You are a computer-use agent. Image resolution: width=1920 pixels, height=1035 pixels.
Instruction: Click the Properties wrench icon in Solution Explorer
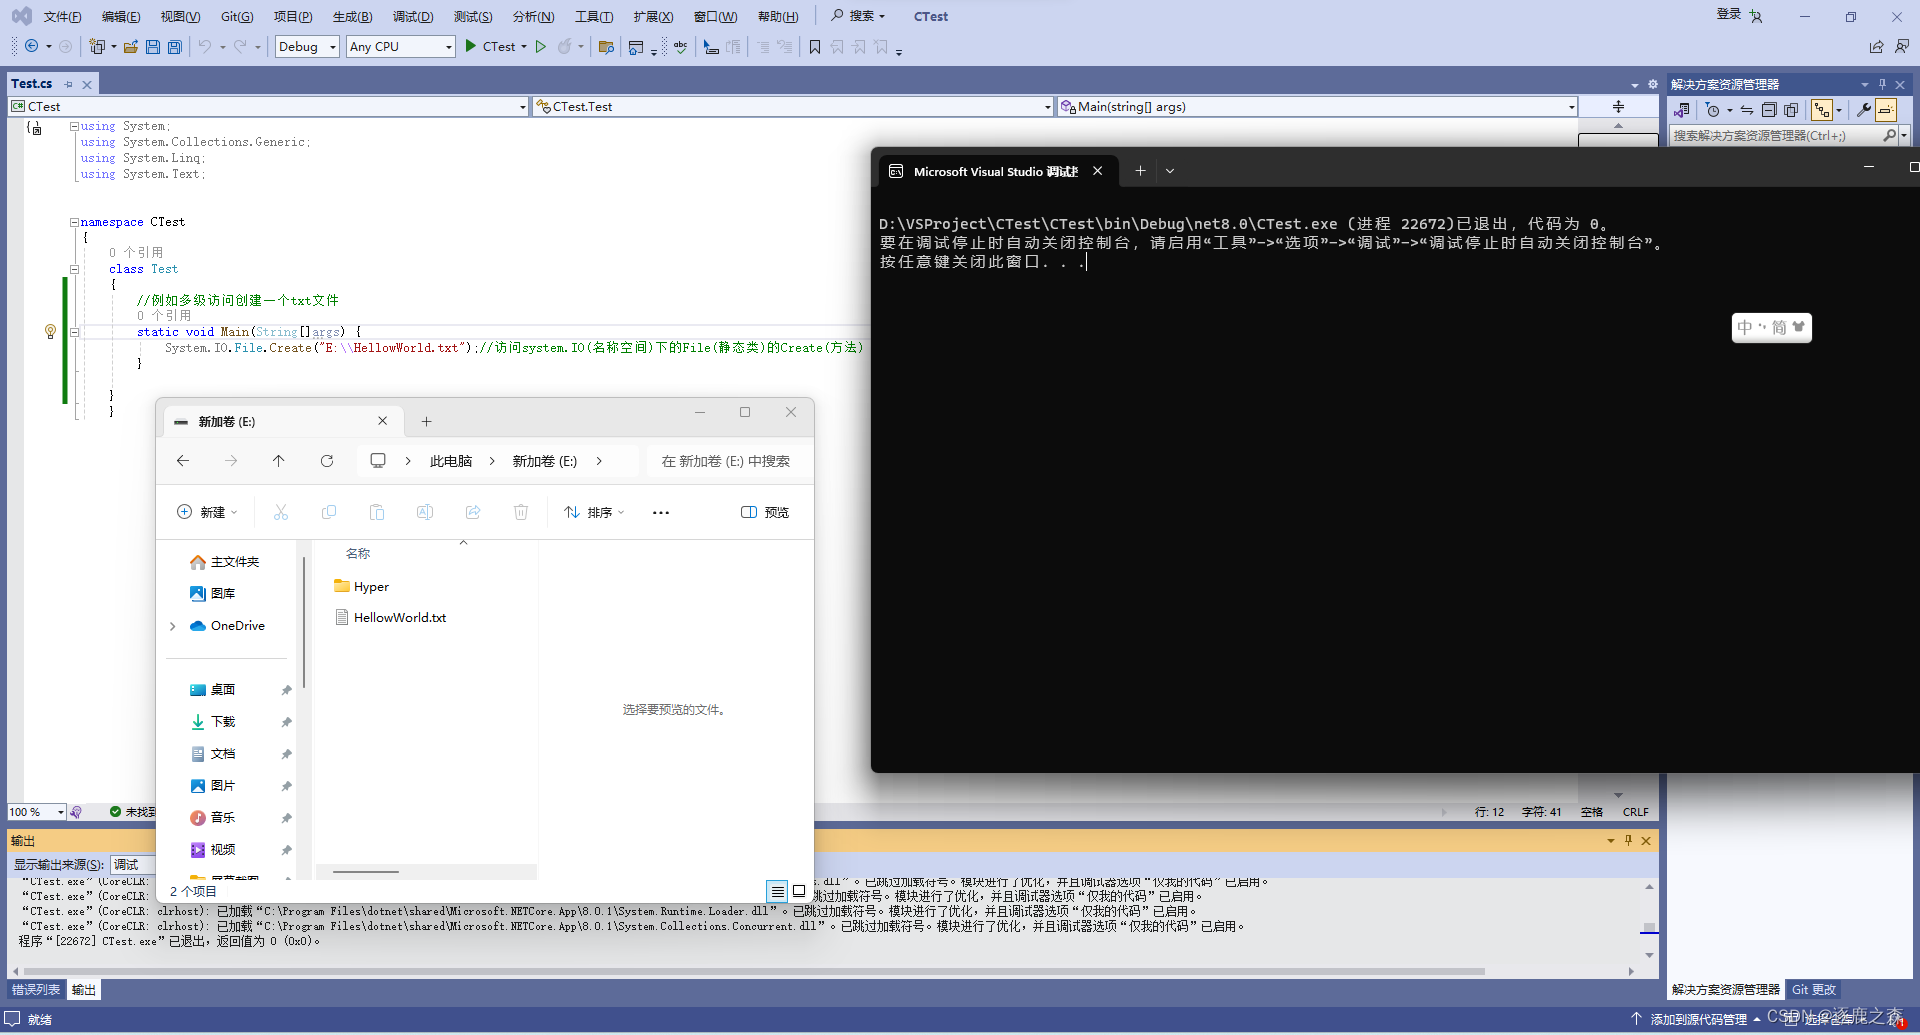(x=1864, y=110)
